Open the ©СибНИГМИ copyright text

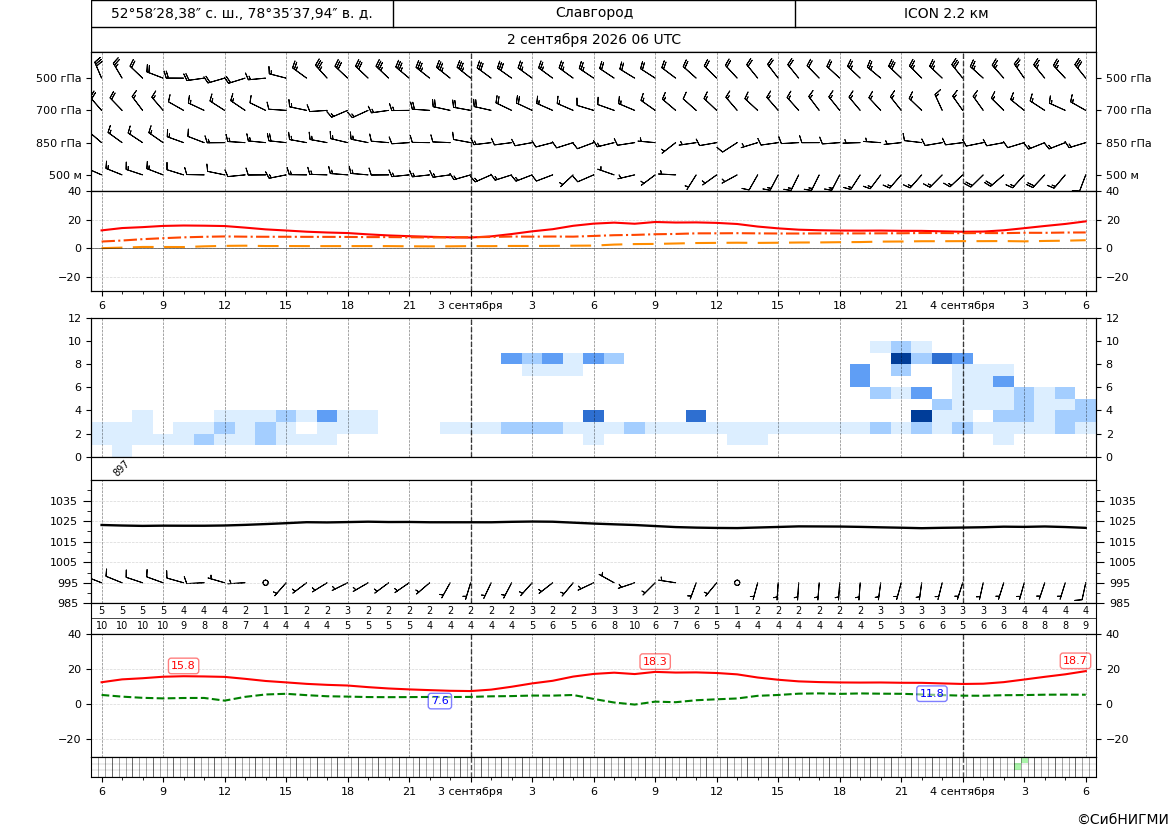click(x=1123, y=819)
